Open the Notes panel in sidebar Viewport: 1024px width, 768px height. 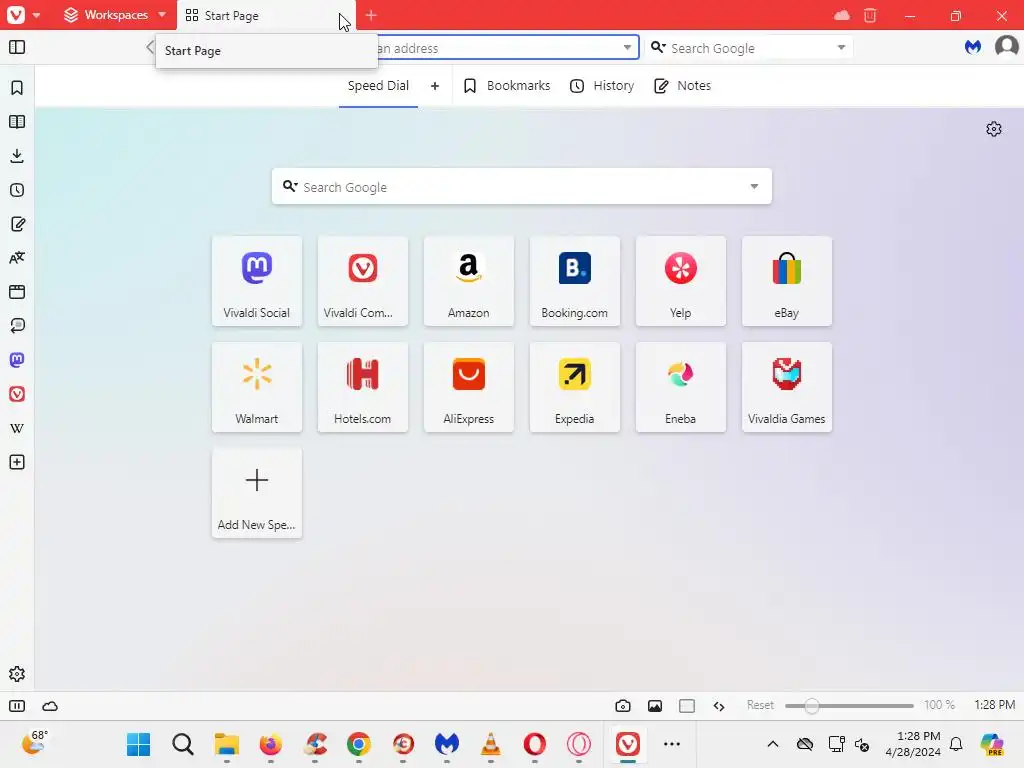17,224
